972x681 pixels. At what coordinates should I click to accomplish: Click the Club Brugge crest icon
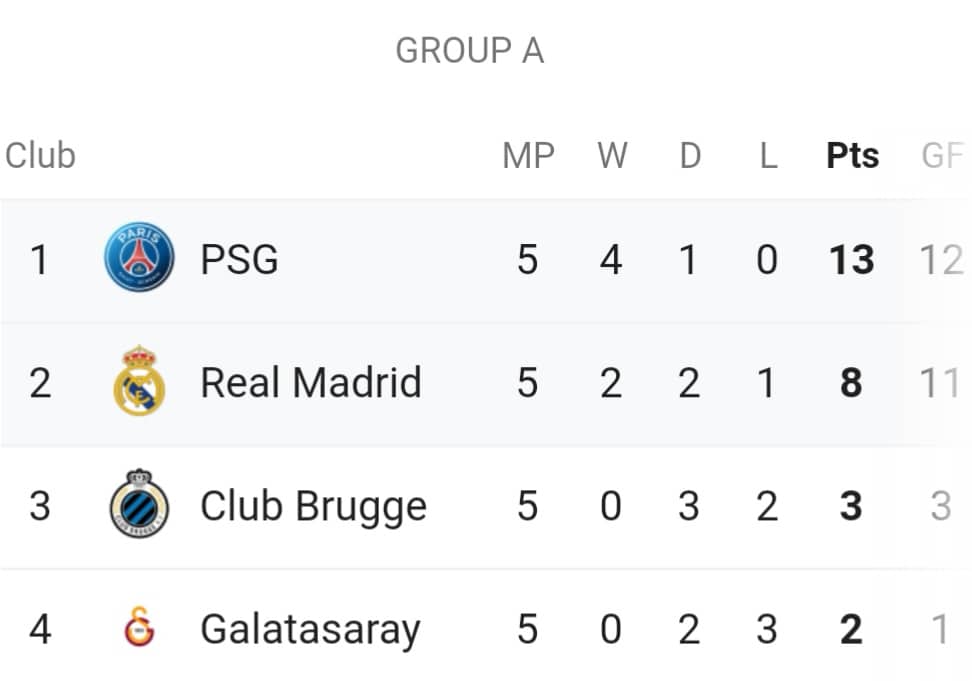(x=139, y=503)
